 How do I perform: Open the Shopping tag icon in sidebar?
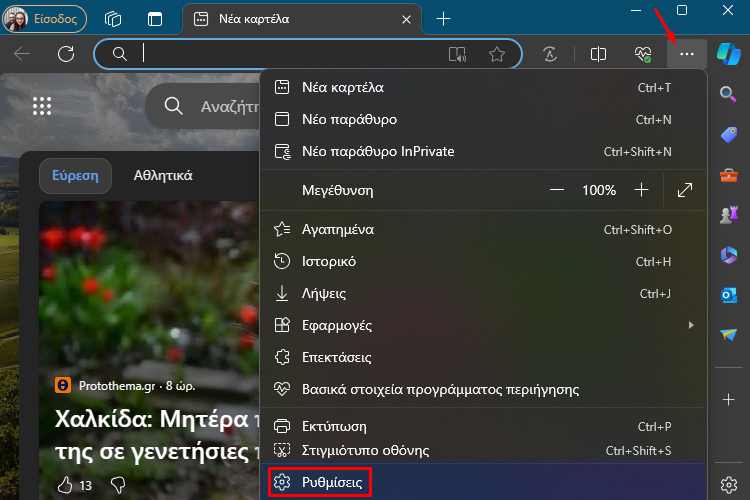click(728, 134)
